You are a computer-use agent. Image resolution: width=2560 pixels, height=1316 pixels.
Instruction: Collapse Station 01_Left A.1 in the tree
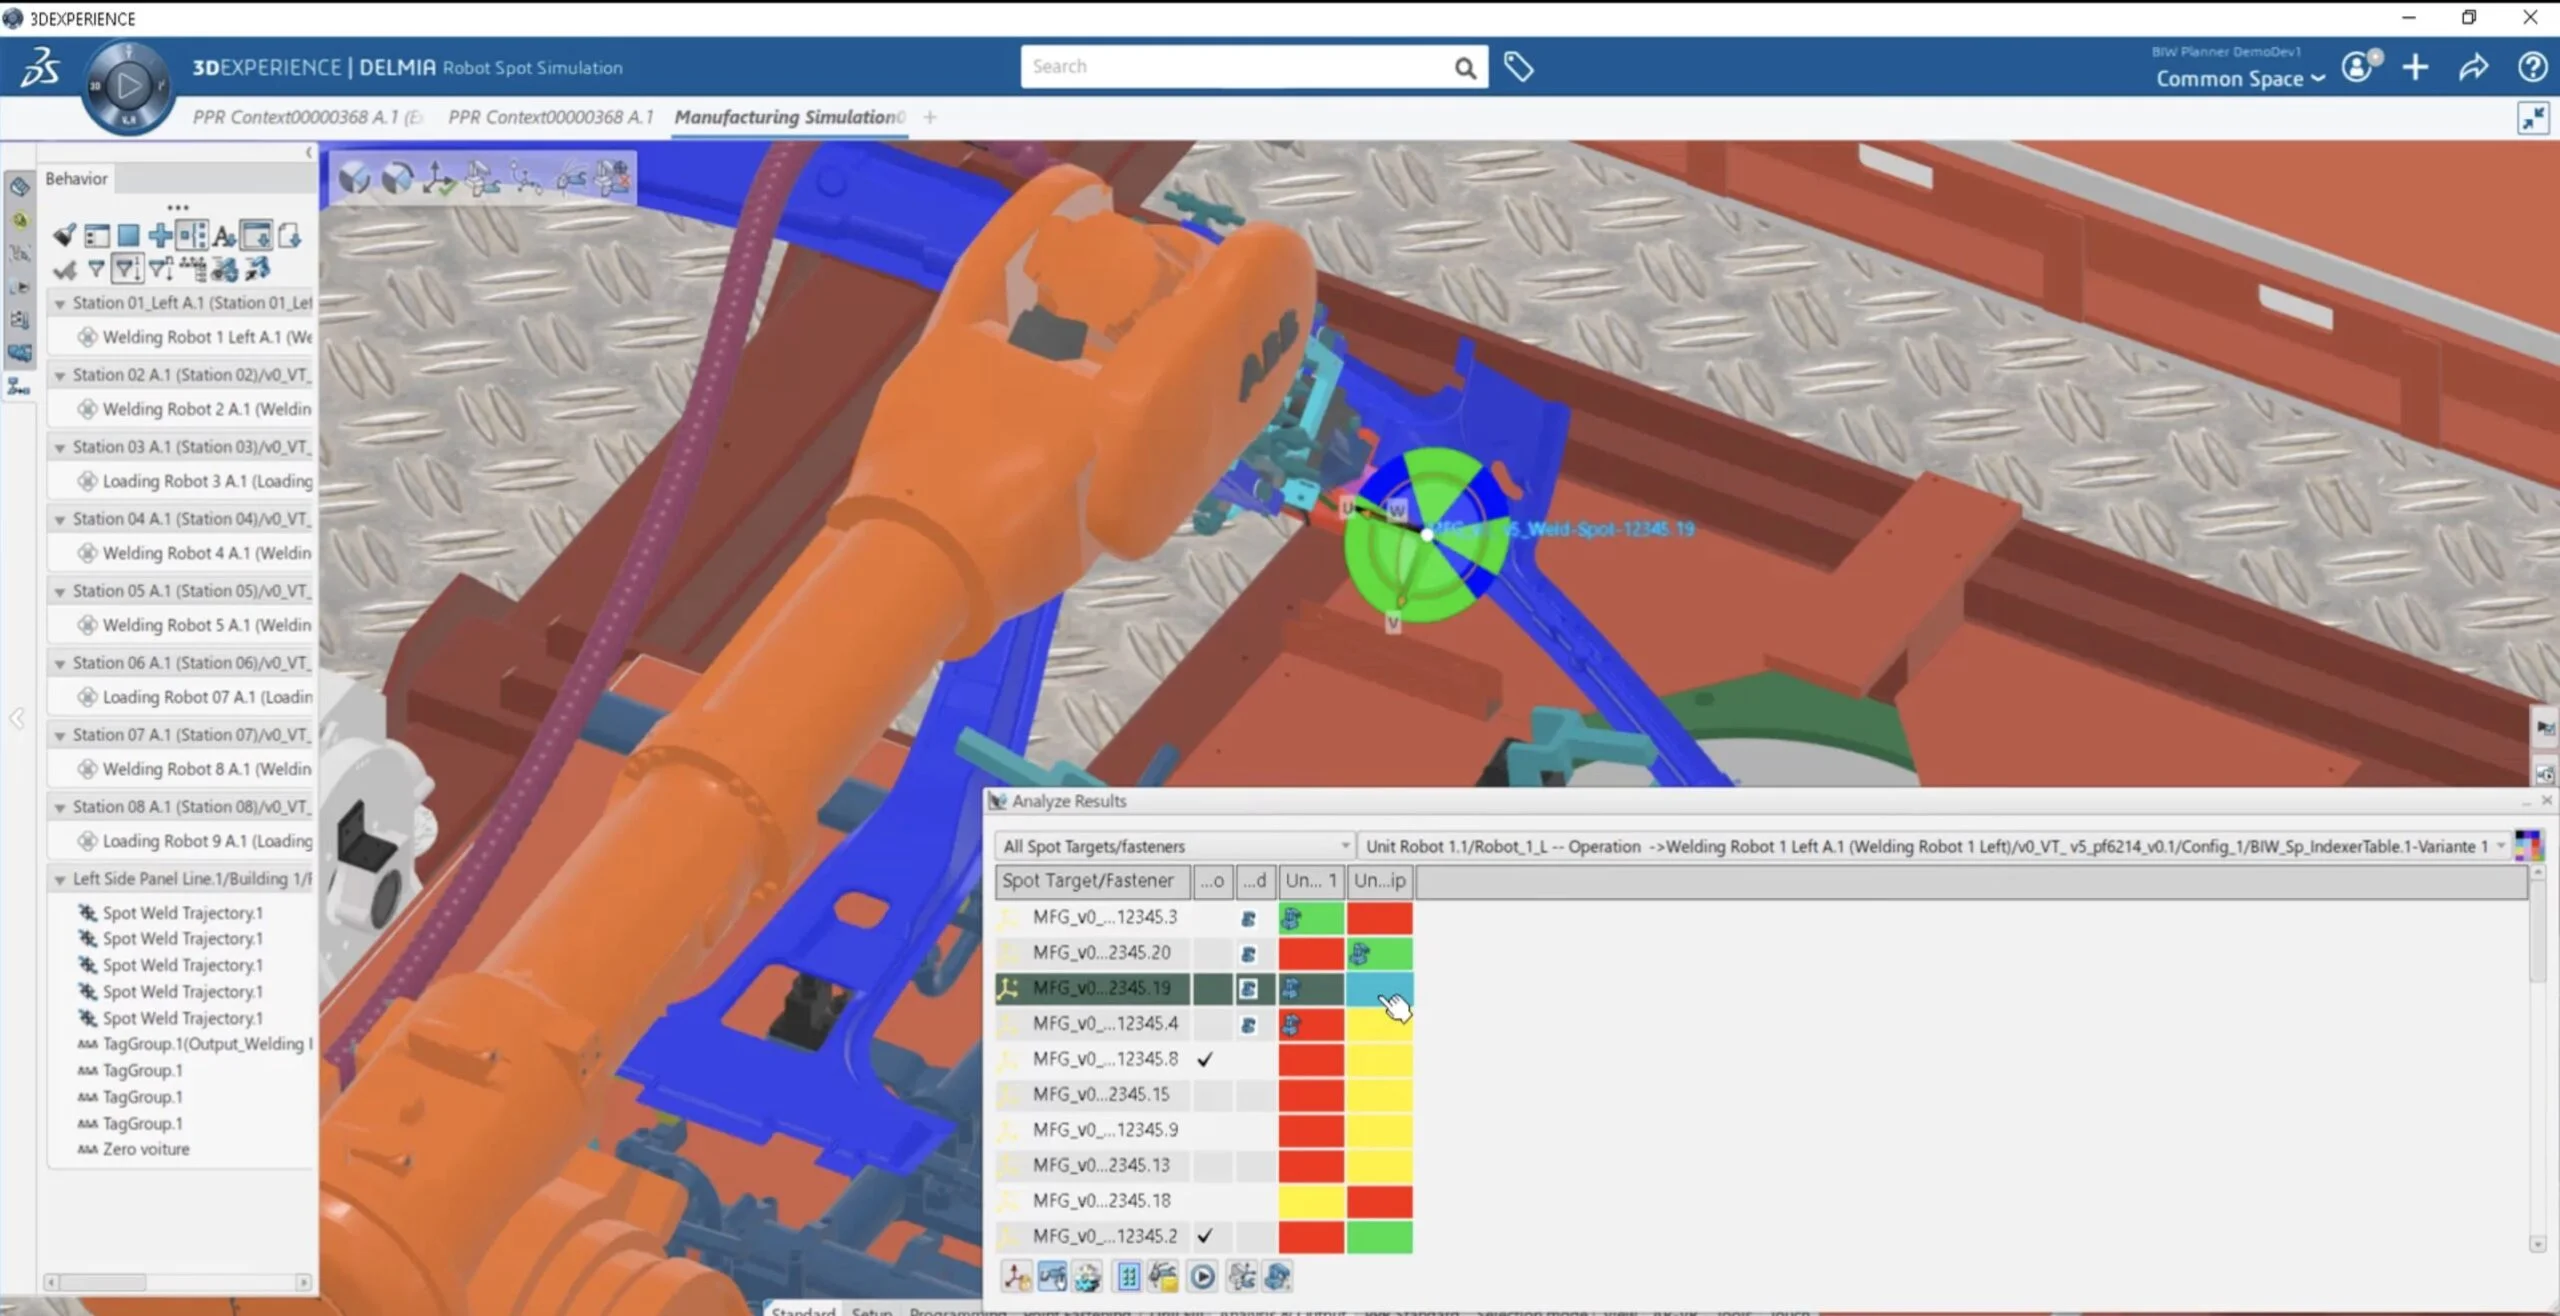click(x=62, y=302)
